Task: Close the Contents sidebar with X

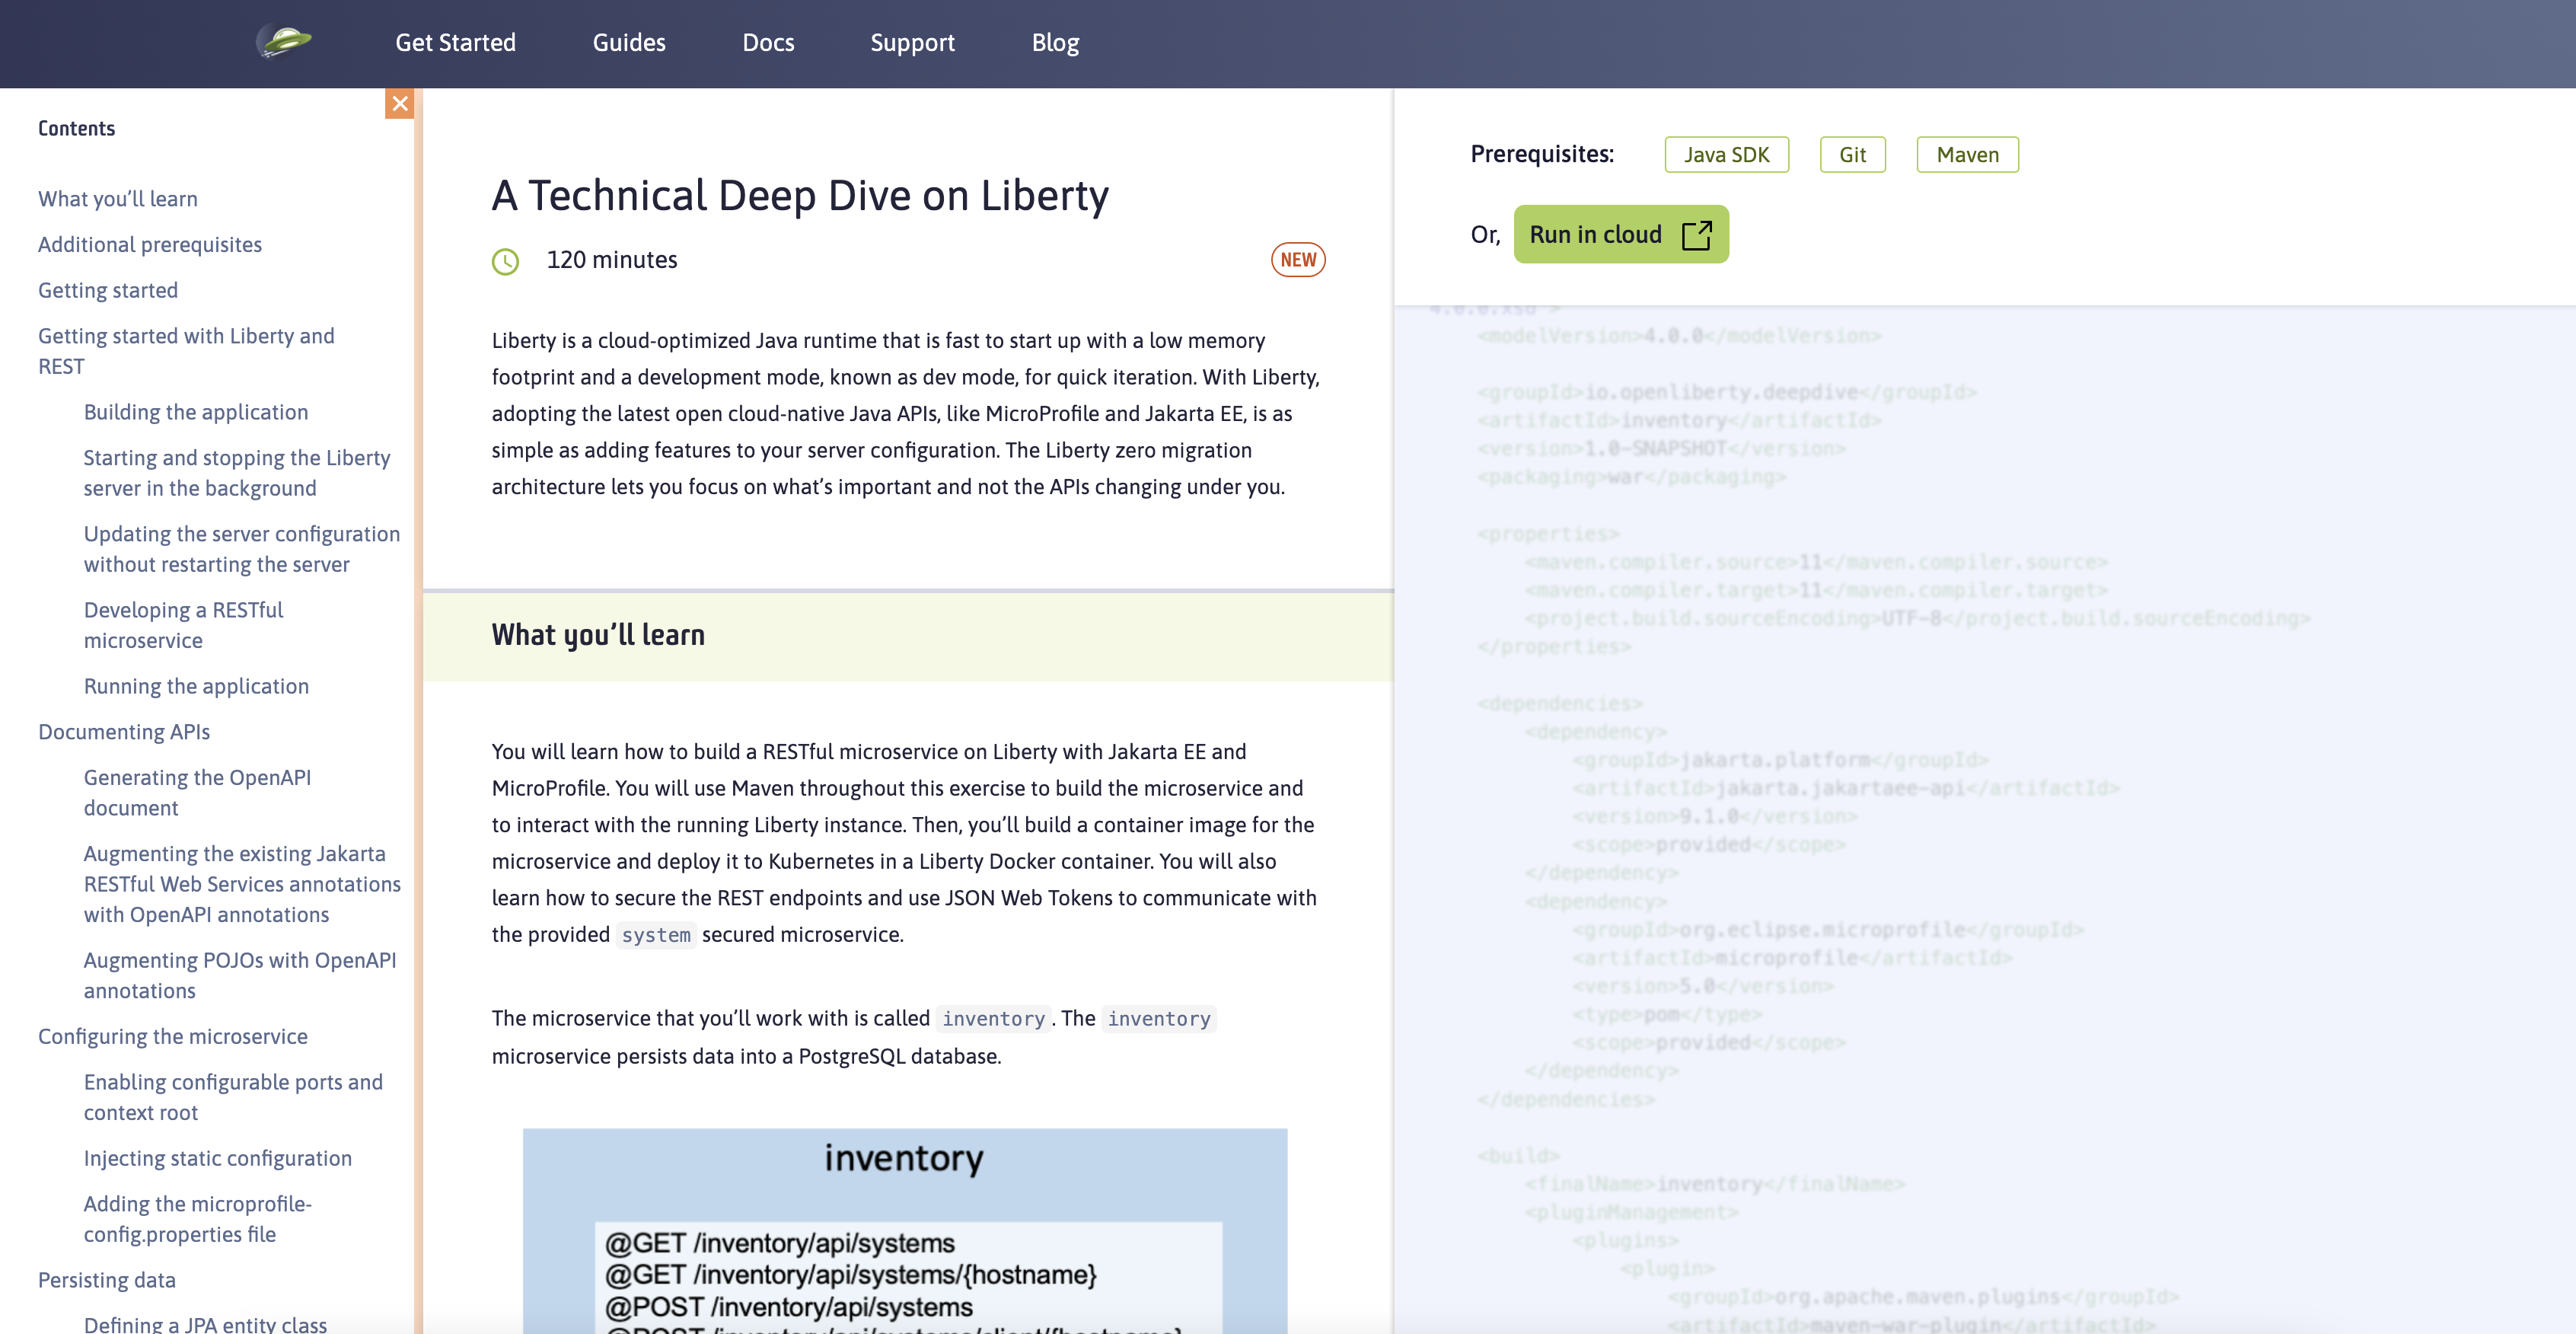Action: (x=399, y=103)
